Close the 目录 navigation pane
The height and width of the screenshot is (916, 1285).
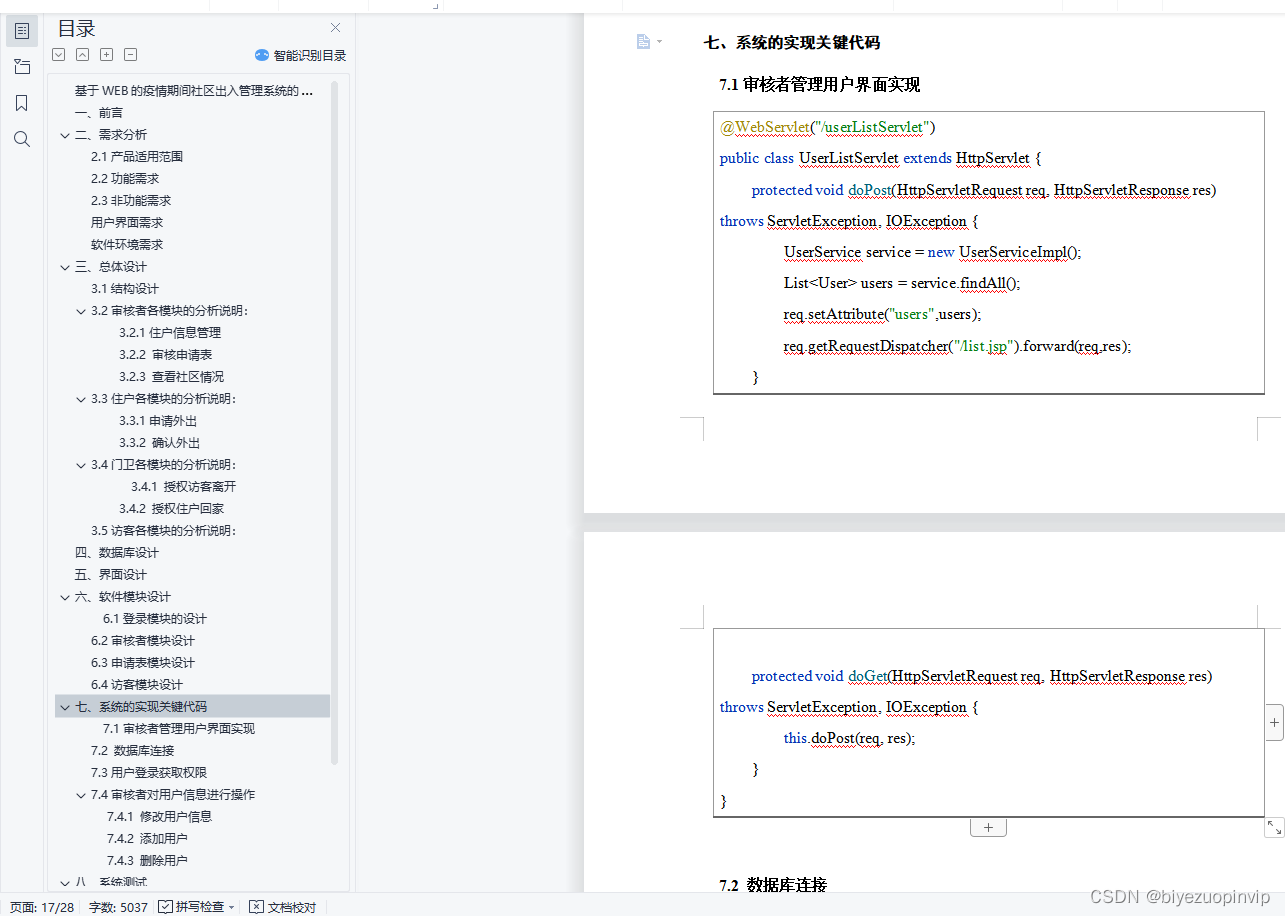pyautogui.click(x=335, y=28)
